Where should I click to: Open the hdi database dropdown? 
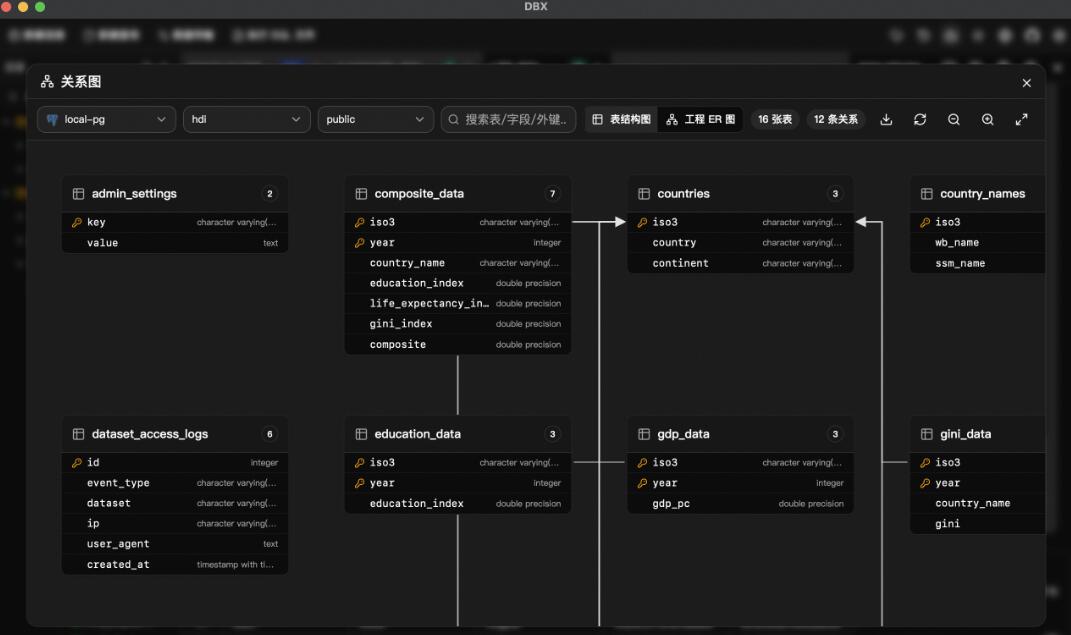247,119
